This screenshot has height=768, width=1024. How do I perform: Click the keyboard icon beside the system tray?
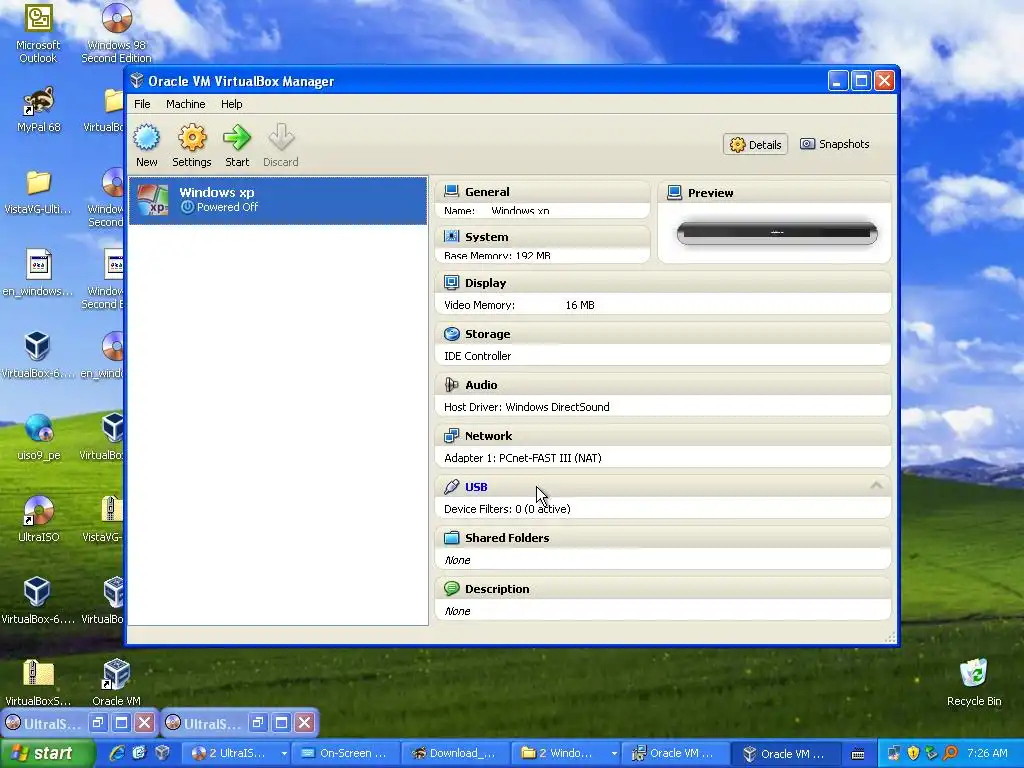(x=858, y=754)
